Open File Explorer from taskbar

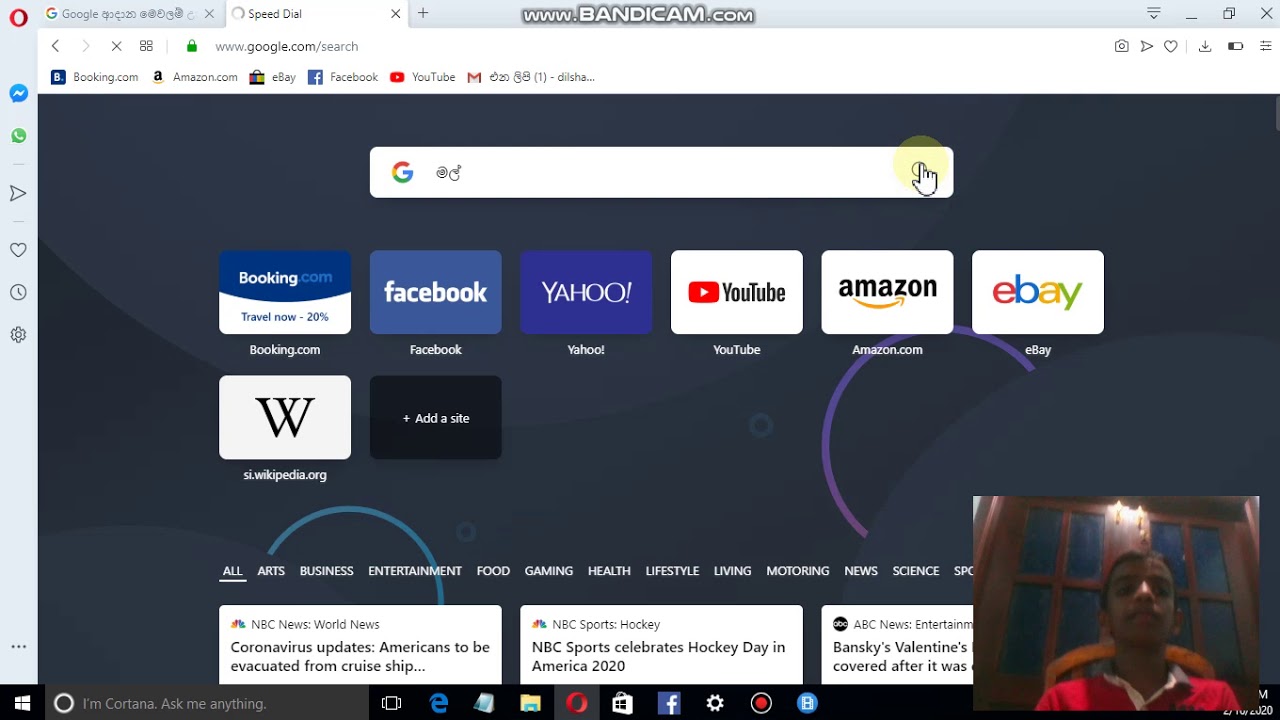530,703
